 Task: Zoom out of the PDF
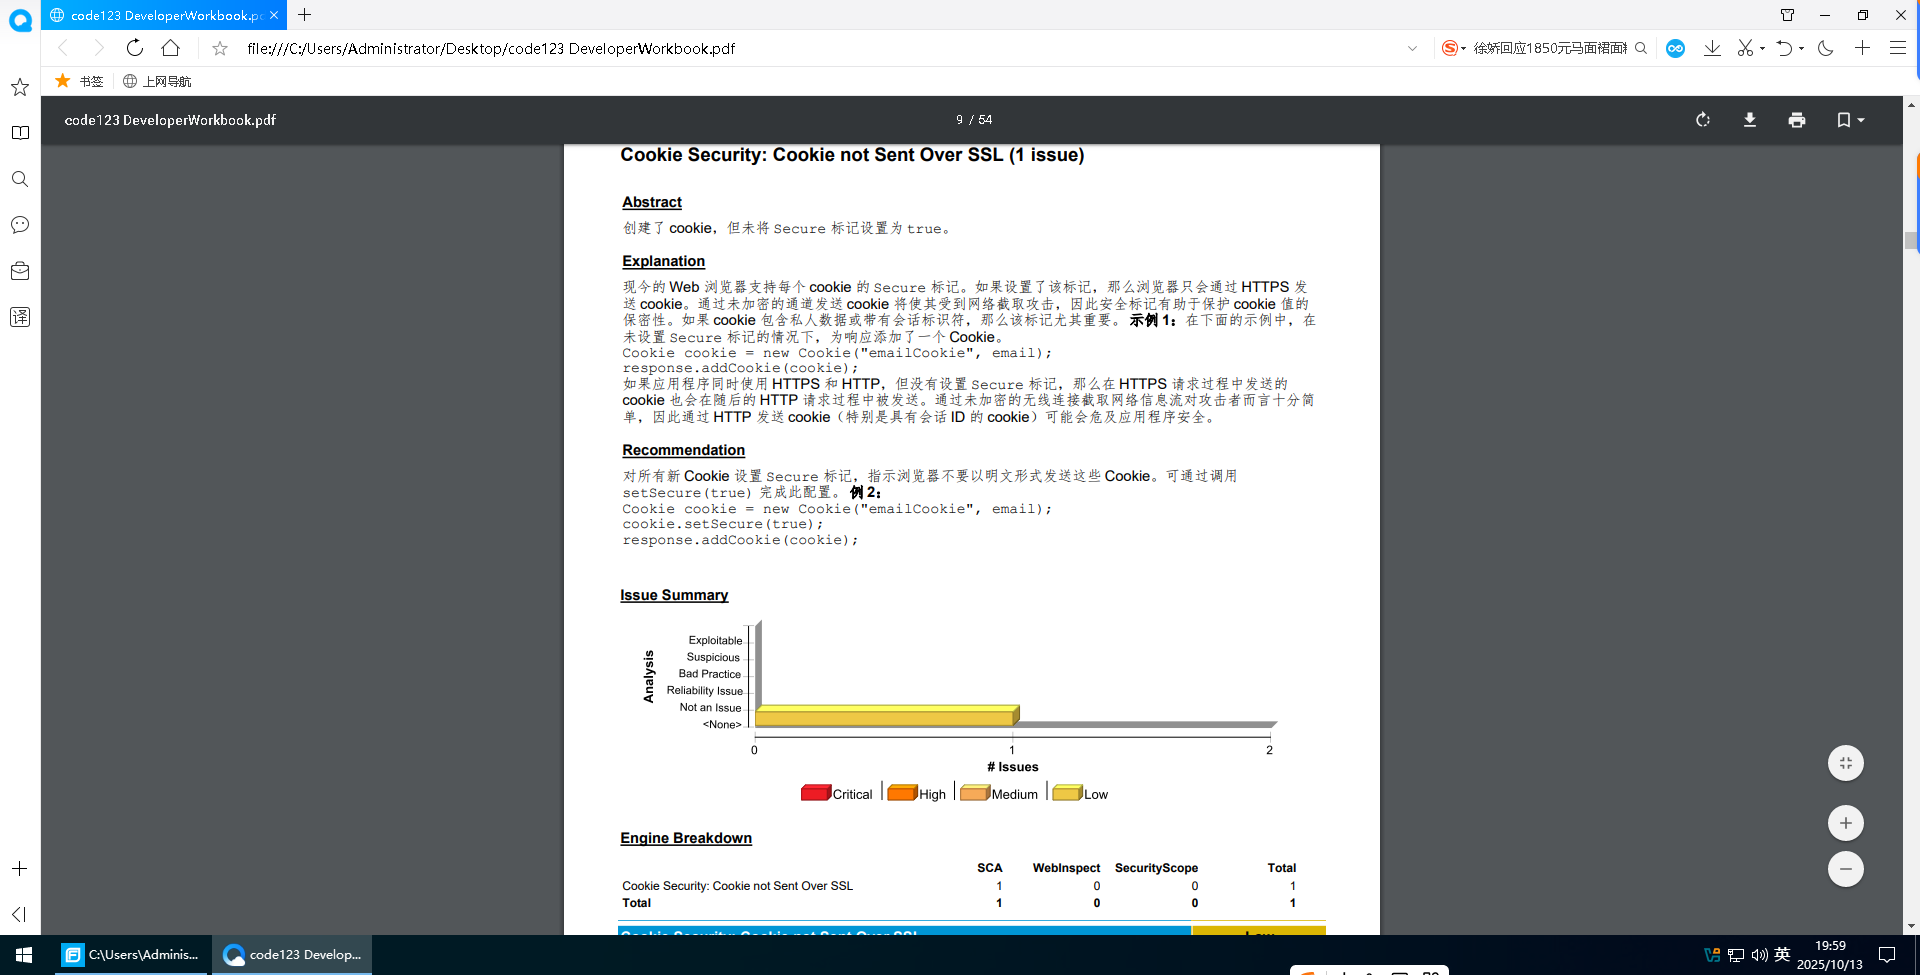tap(1846, 869)
